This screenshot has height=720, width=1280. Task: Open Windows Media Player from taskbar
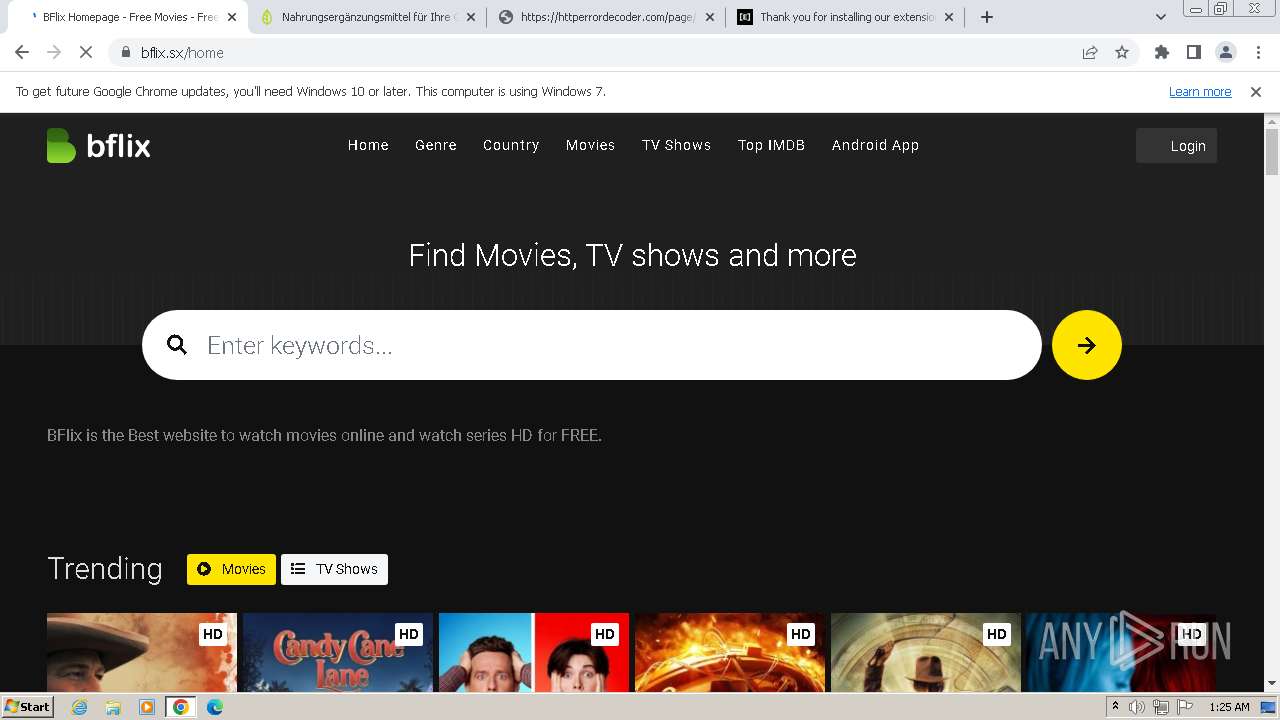click(x=147, y=707)
